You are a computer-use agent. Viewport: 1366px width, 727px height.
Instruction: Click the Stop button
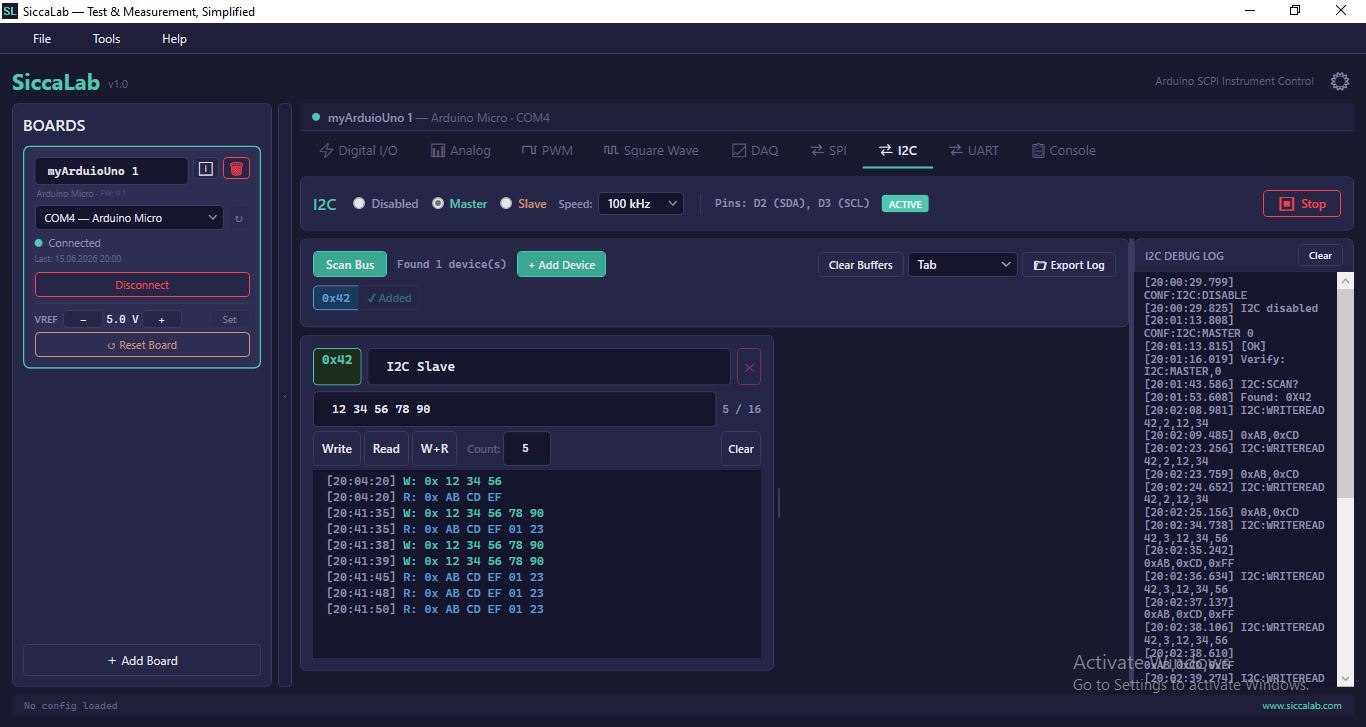(x=1302, y=203)
